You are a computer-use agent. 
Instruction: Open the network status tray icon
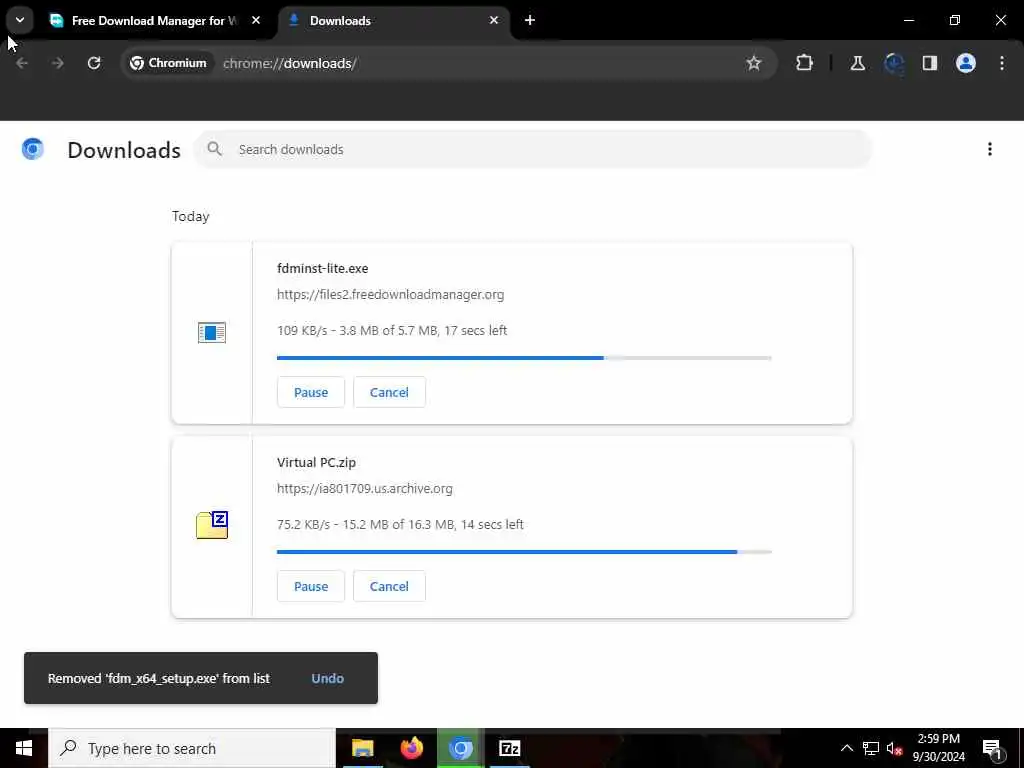tap(871, 748)
